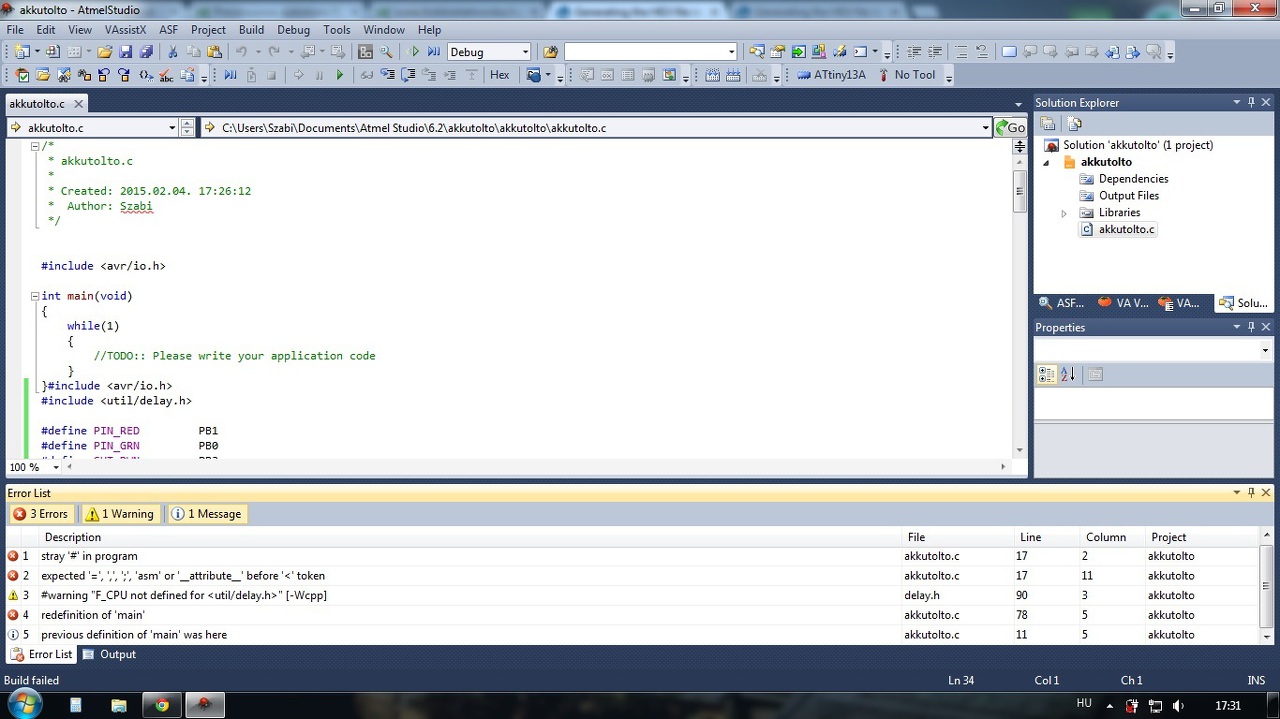This screenshot has height=719, width=1280.
Task: Click the editor horizontal scrollbar
Action: pyautogui.click(x=535, y=467)
